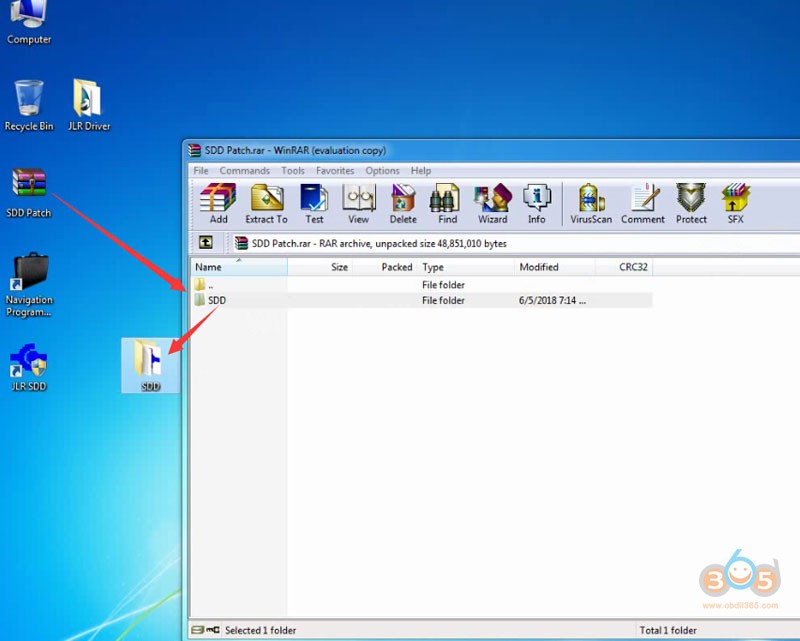
Task: Click 'Selected 1 folder' status text
Action: pos(260,630)
